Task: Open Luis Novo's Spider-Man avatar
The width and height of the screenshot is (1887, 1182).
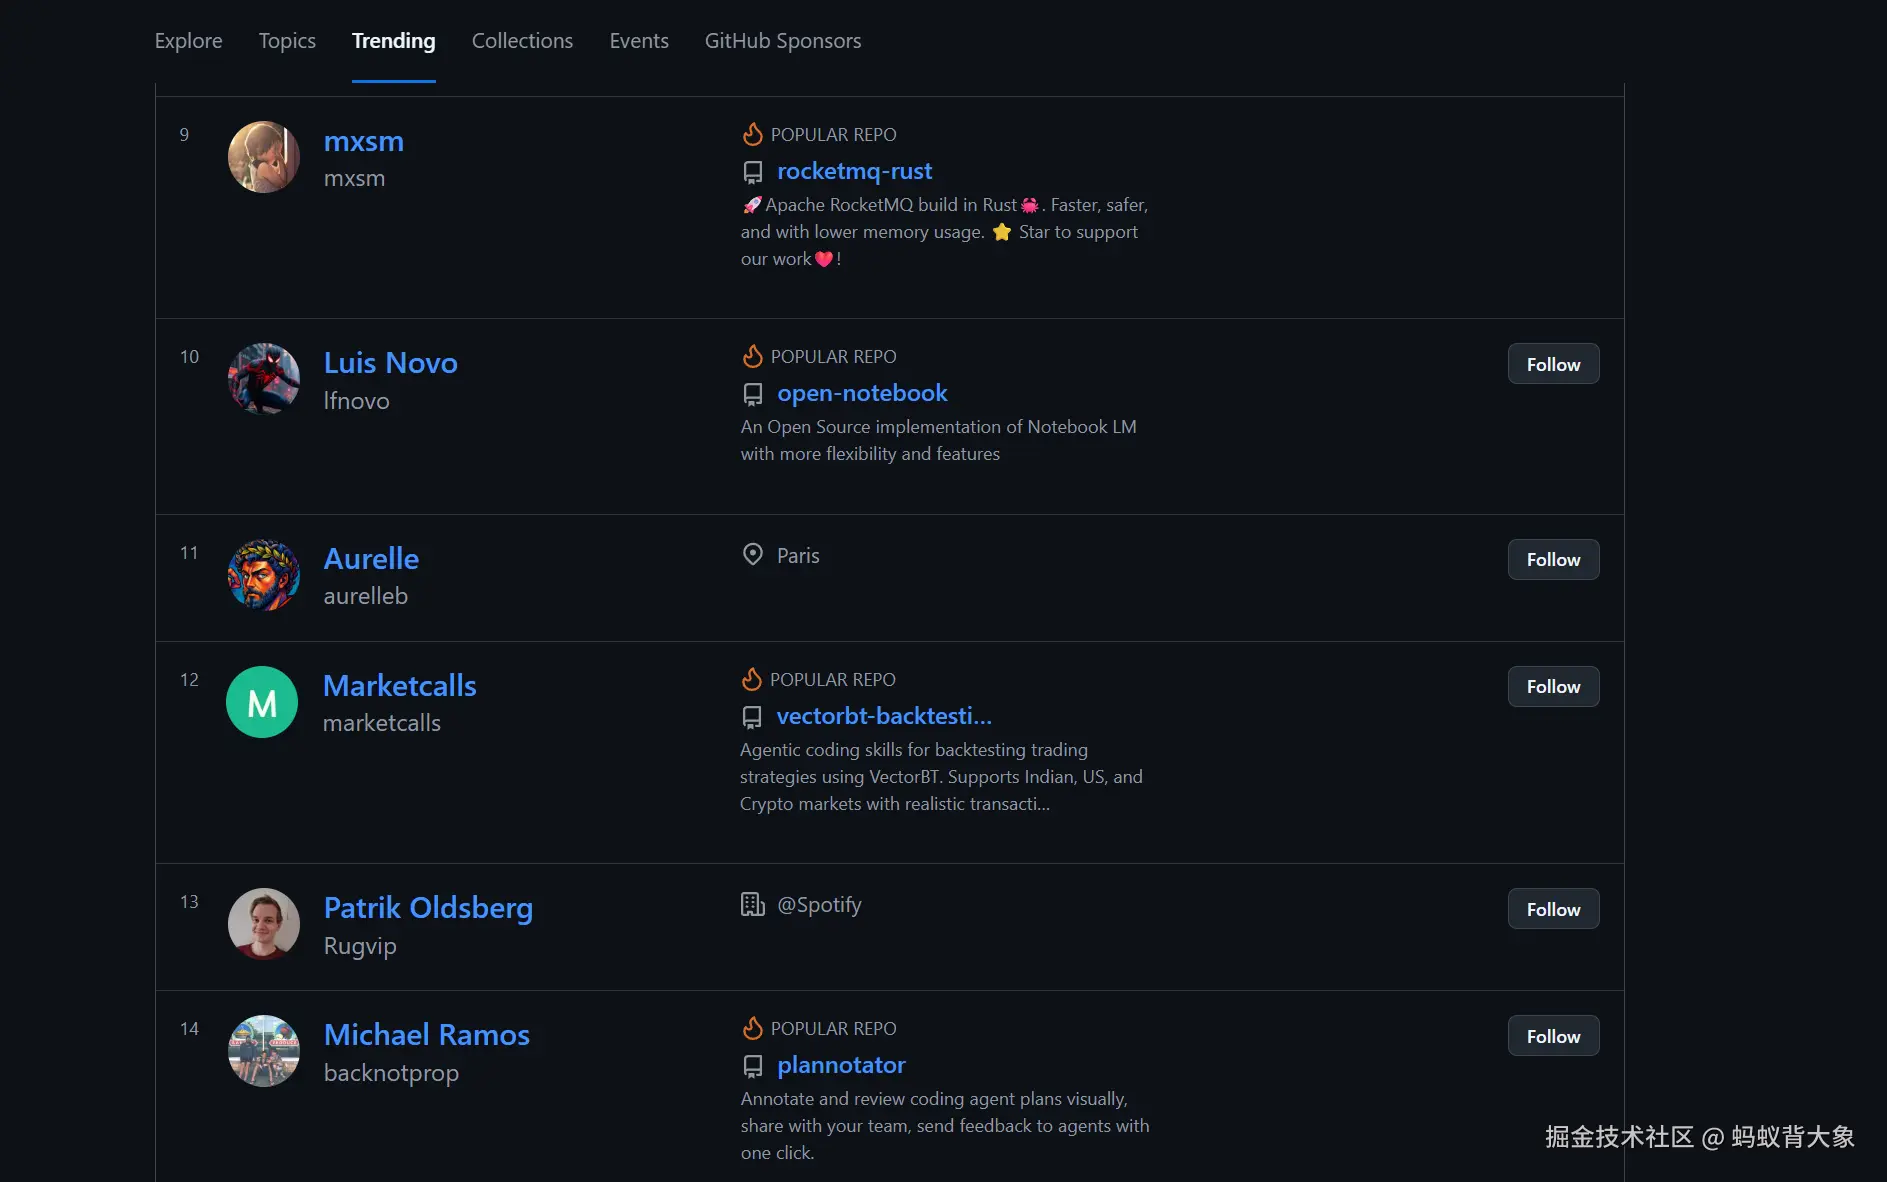Action: pos(263,379)
